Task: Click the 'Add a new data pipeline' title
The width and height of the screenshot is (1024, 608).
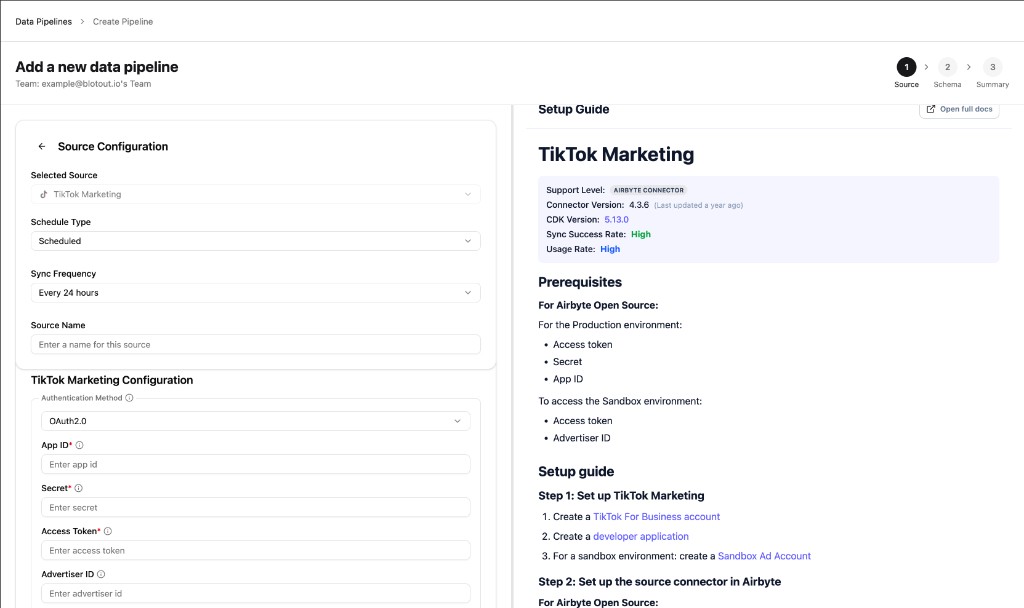Action: tap(97, 67)
